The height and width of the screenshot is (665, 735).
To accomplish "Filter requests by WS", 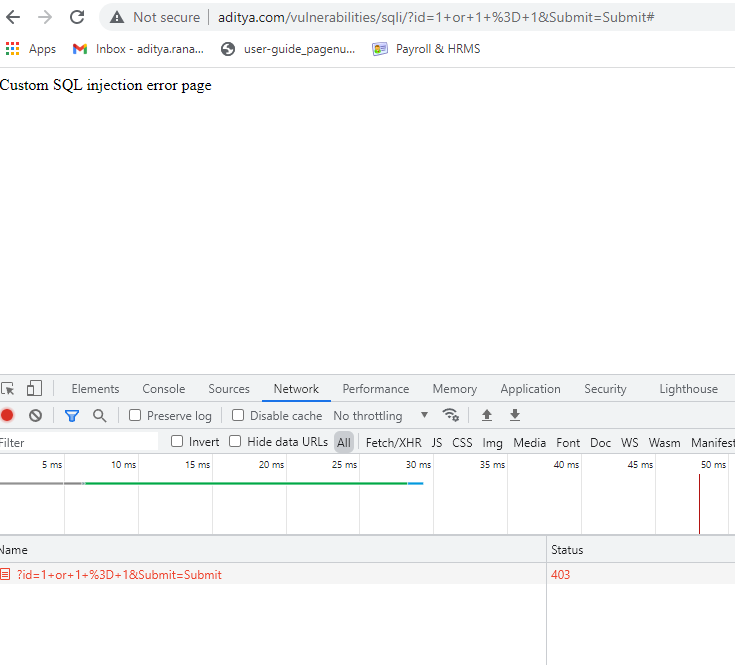I will point(630,442).
